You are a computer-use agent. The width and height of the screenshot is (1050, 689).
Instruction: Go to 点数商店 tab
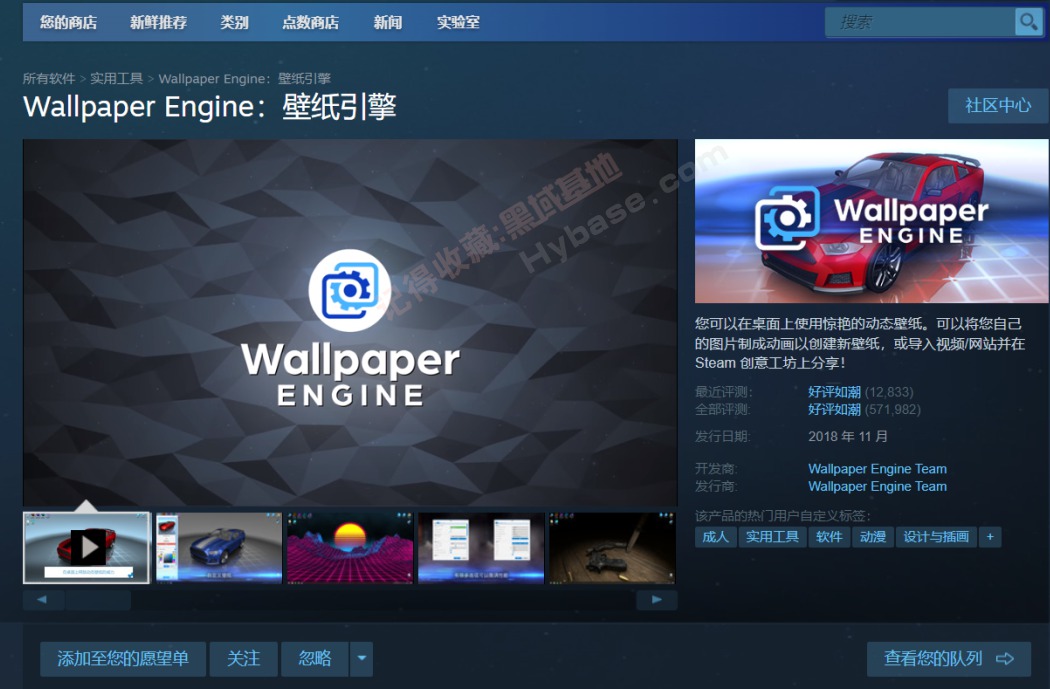311,22
